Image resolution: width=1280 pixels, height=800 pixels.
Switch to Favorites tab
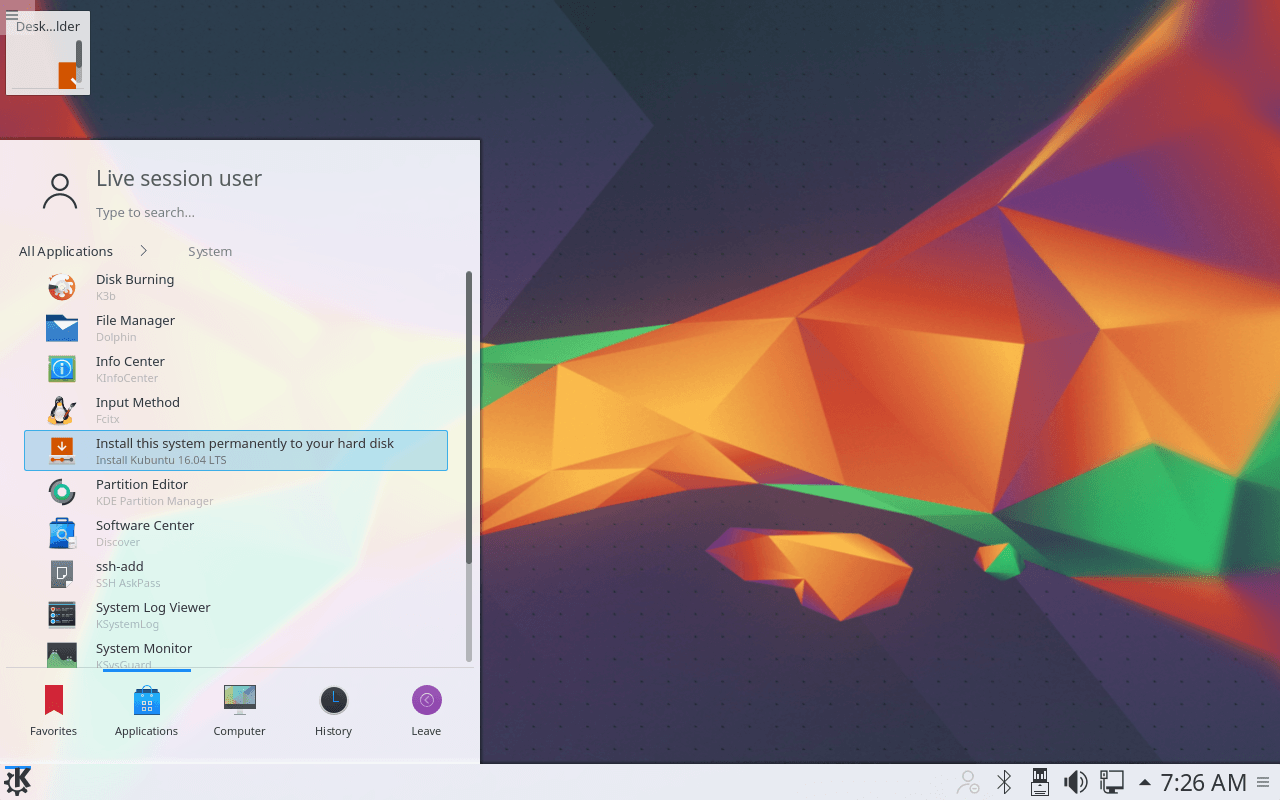tap(53, 711)
